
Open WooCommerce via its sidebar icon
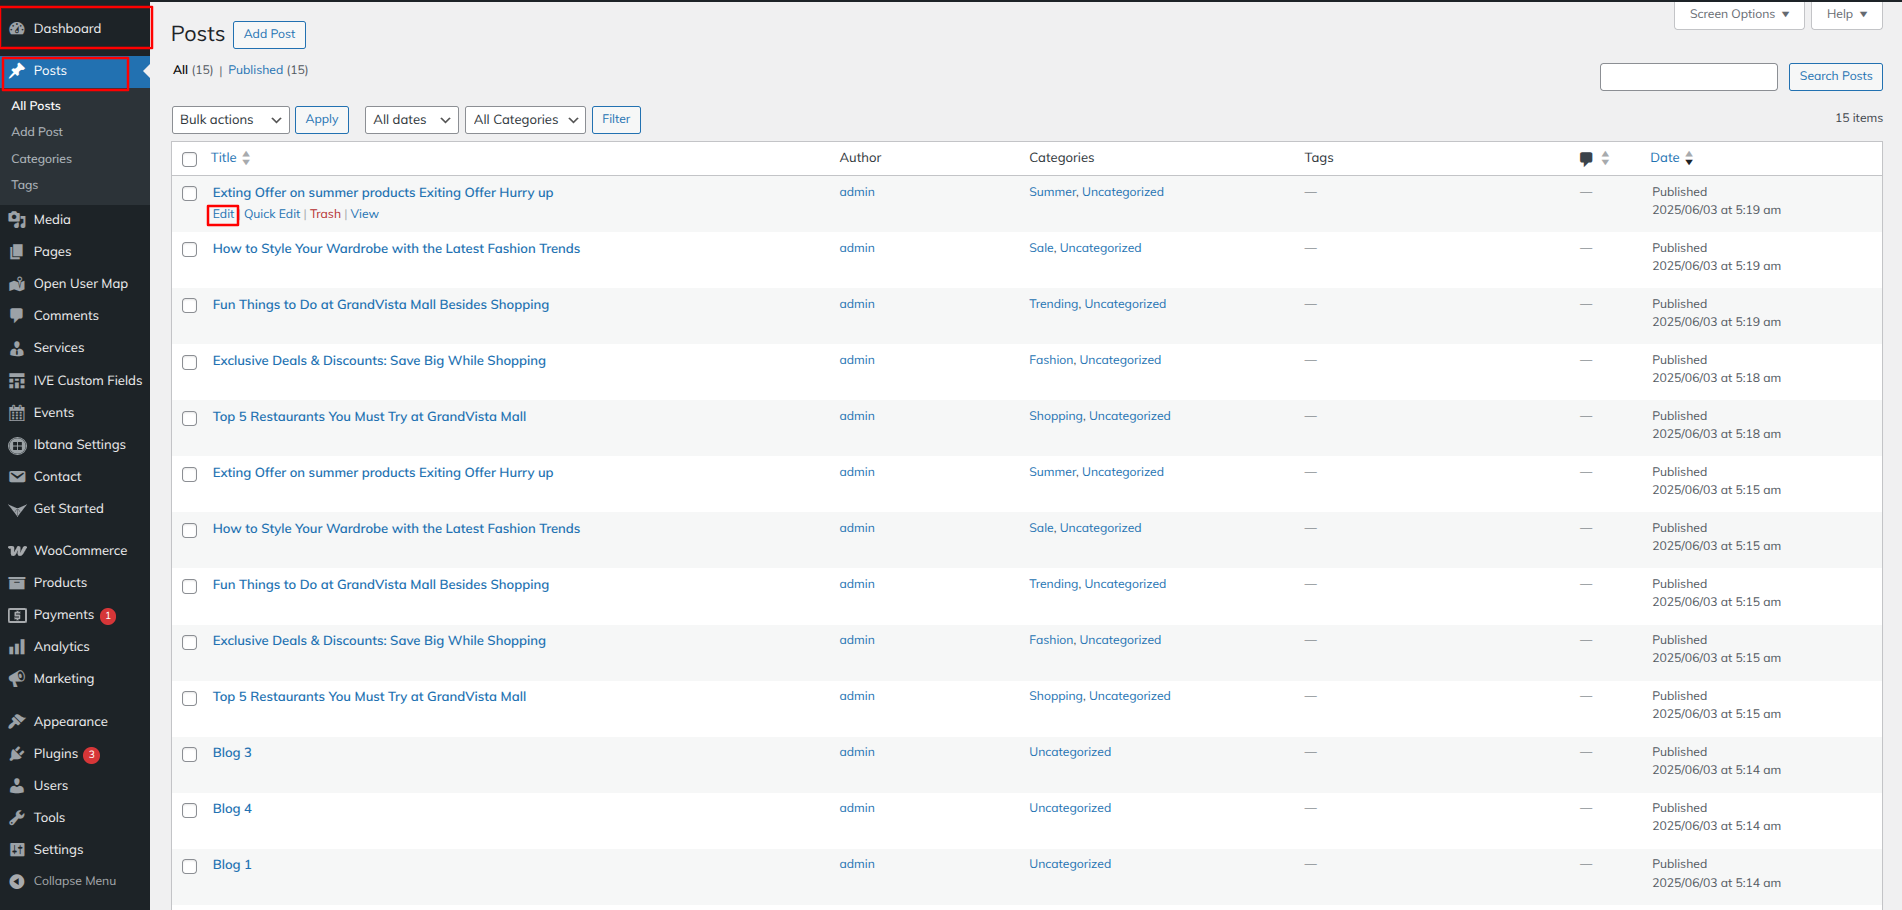[17, 551]
